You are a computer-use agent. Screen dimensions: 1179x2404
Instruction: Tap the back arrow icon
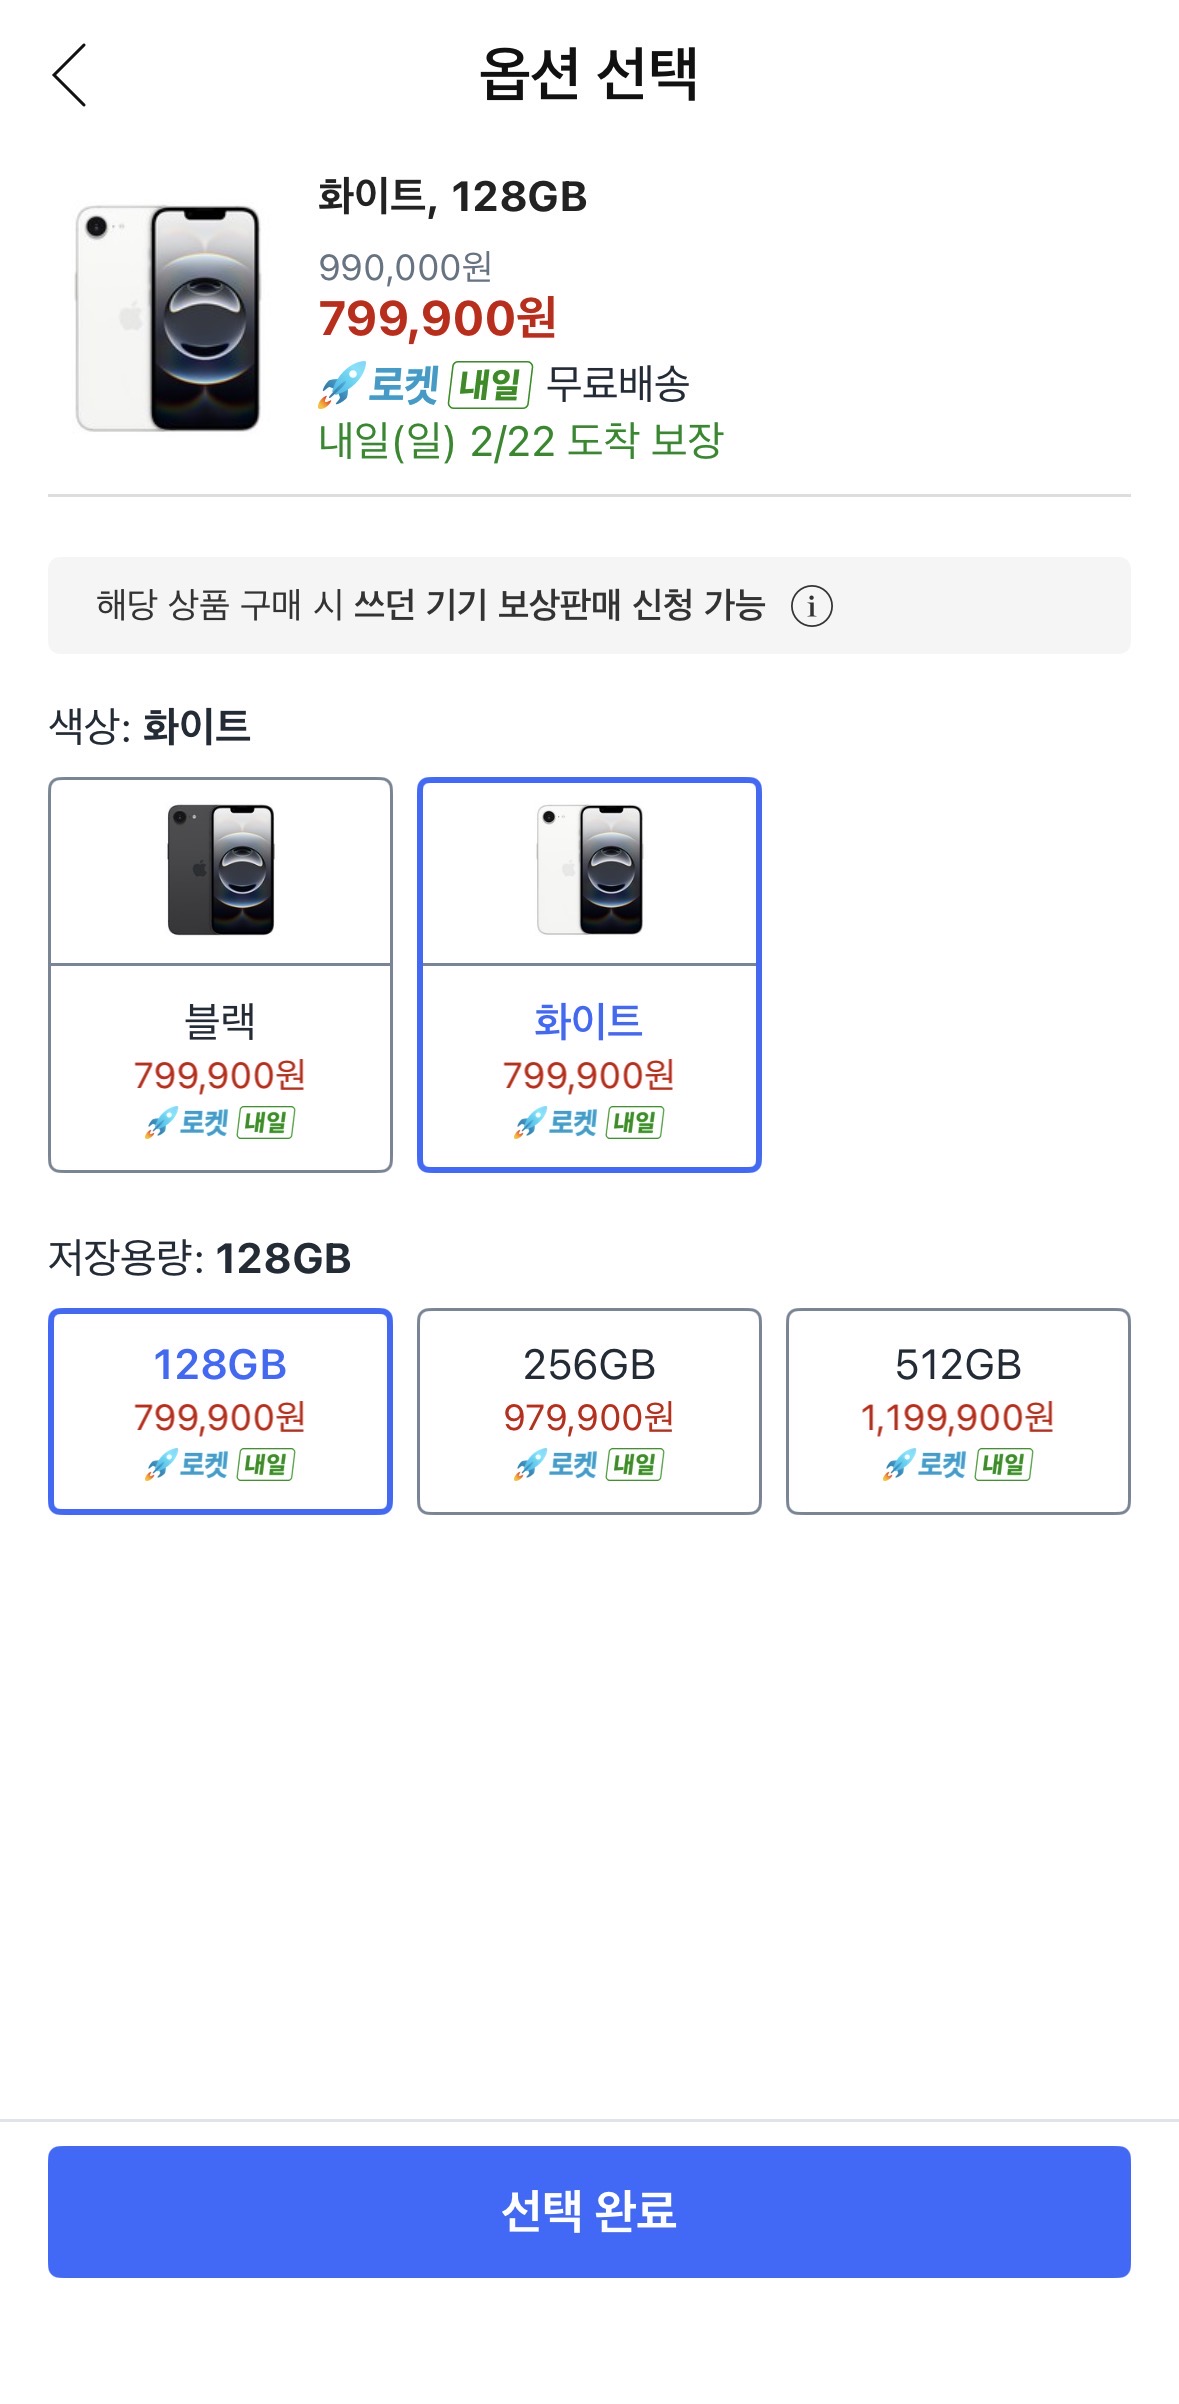pos(70,75)
